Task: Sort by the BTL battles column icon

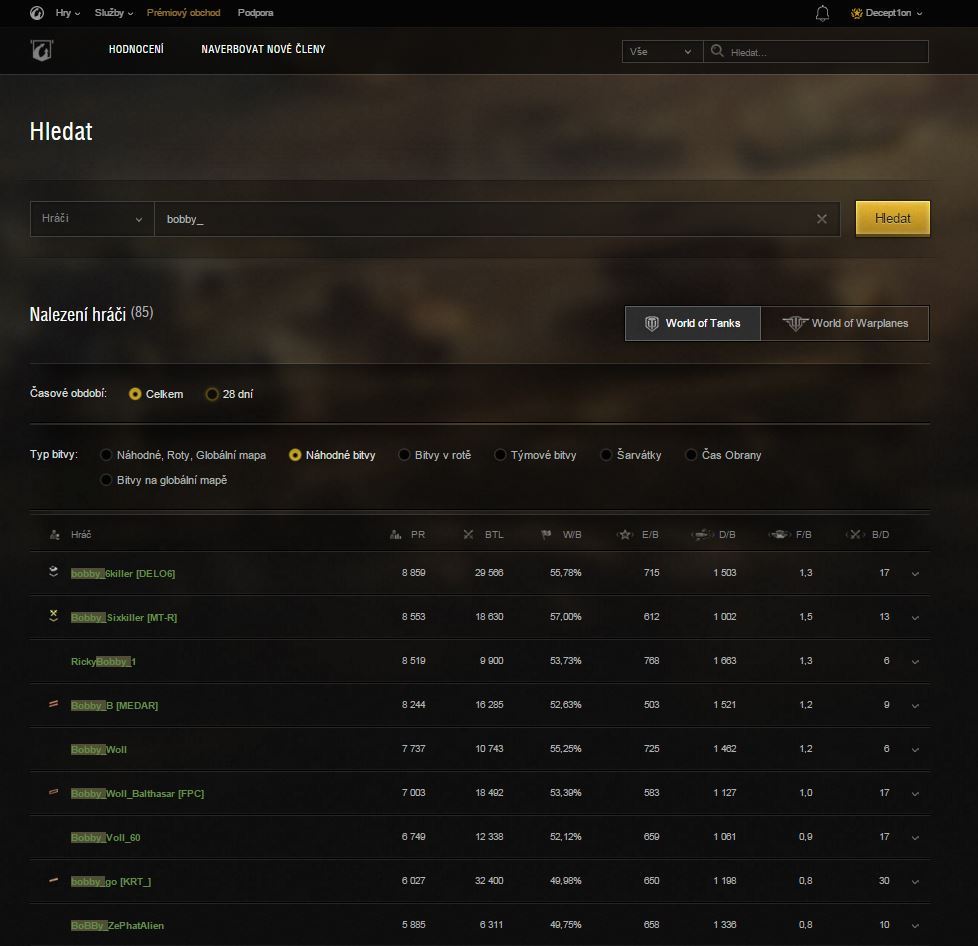Action: coord(468,535)
